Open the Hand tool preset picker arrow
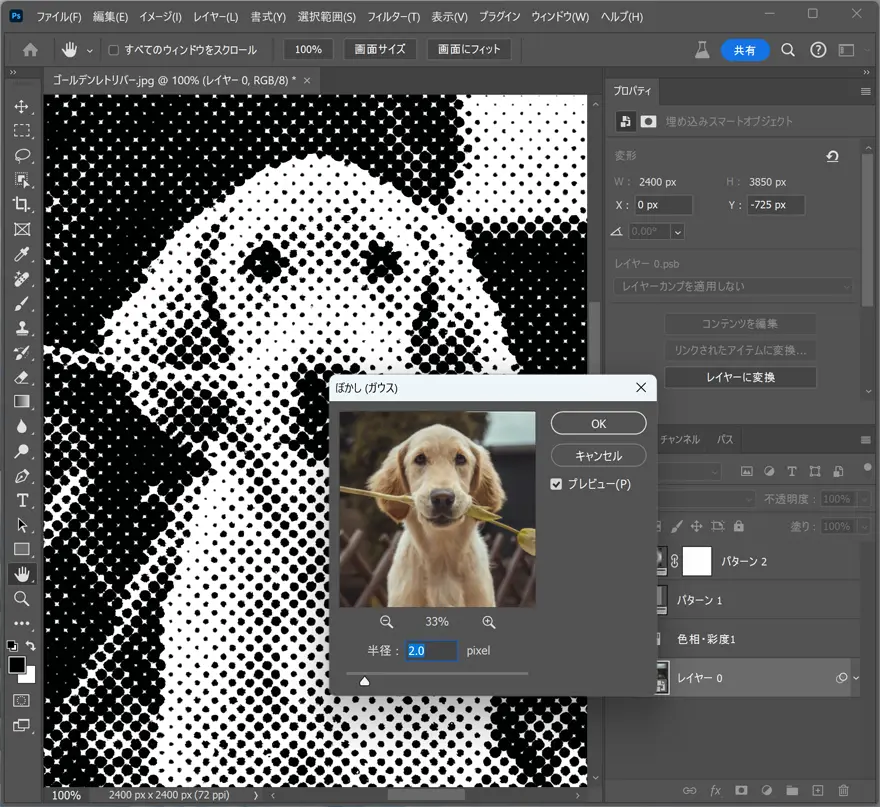The height and width of the screenshot is (807, 880). pyautogui.click(x=89, y=51)
